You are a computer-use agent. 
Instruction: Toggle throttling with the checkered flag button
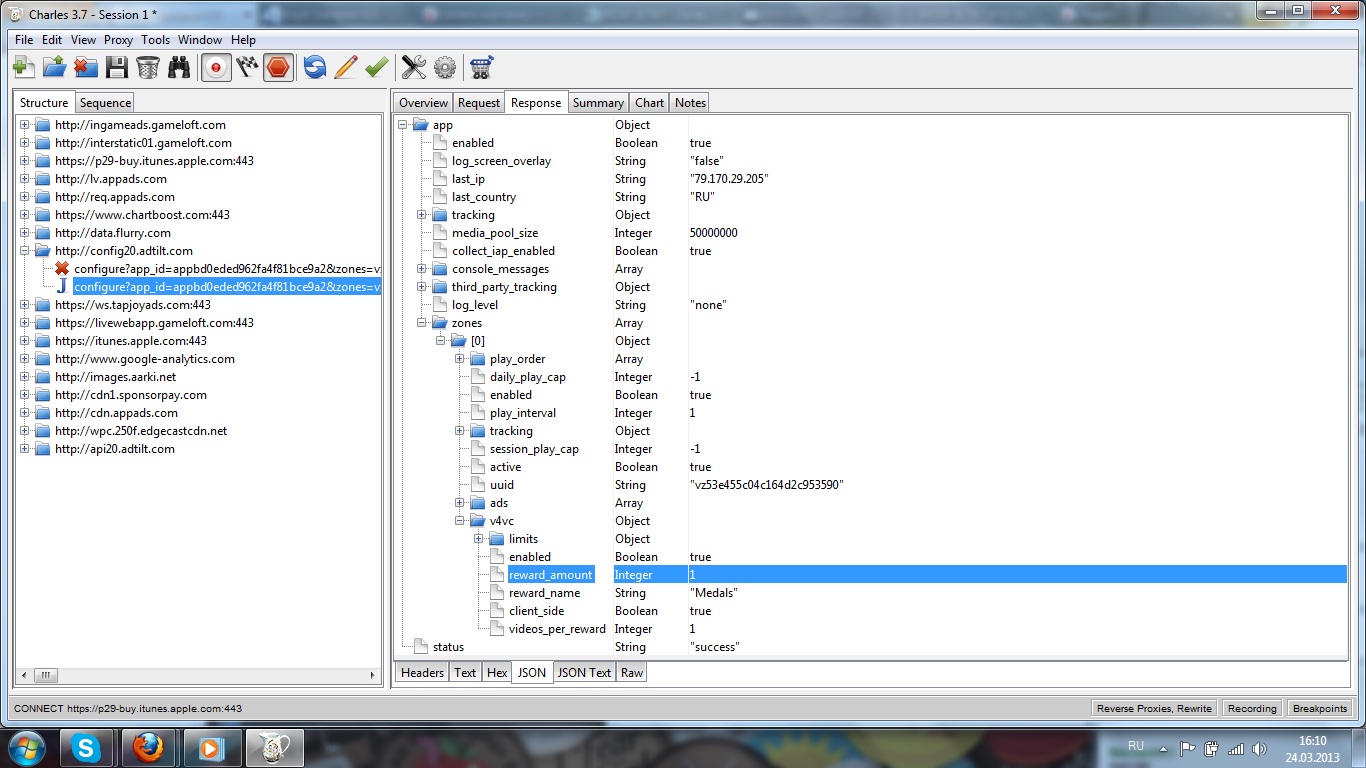click(247, 68)
